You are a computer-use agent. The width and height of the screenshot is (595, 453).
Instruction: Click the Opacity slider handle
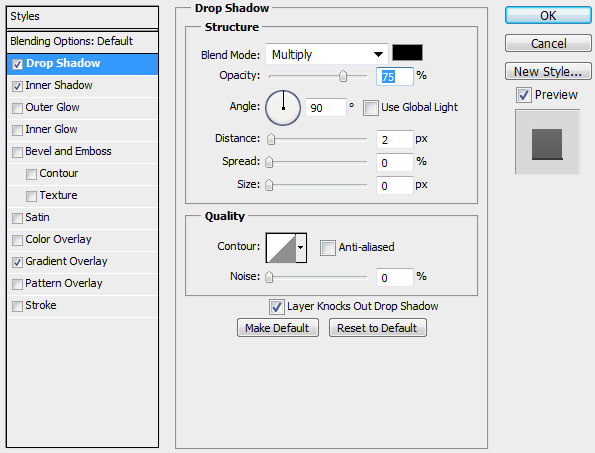[343, 76]
